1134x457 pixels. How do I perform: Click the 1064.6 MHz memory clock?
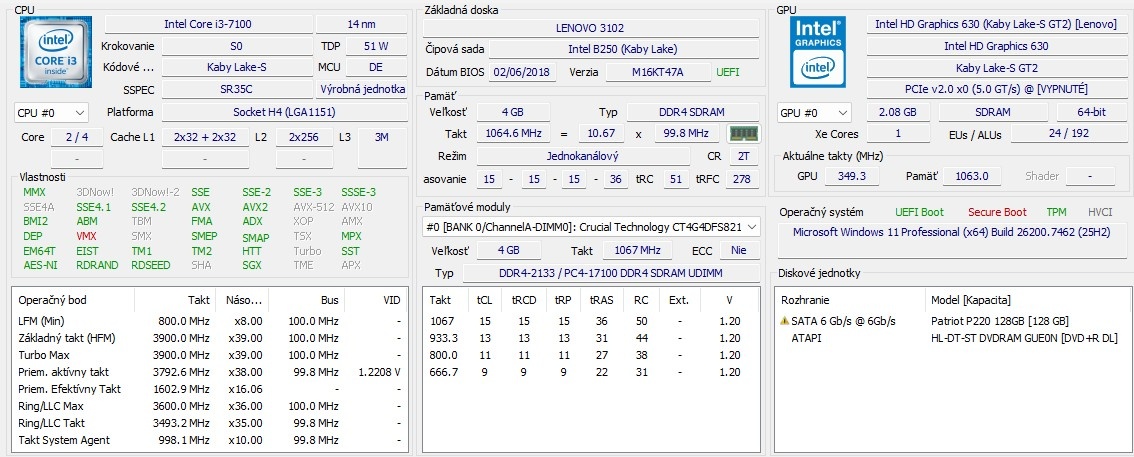pos(513,134)
